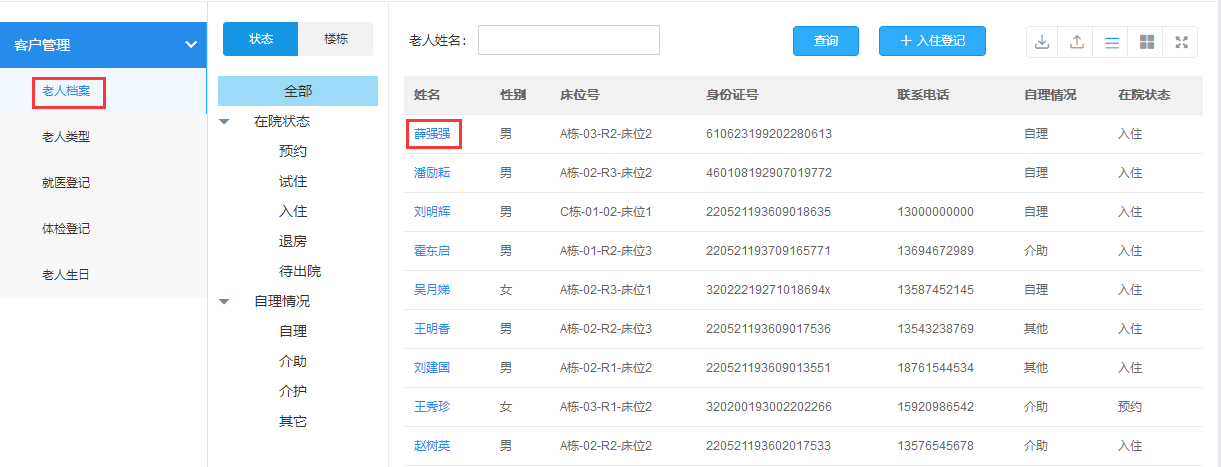Collapse the 自理情况 tree node arrow

[x=224, y=301]
